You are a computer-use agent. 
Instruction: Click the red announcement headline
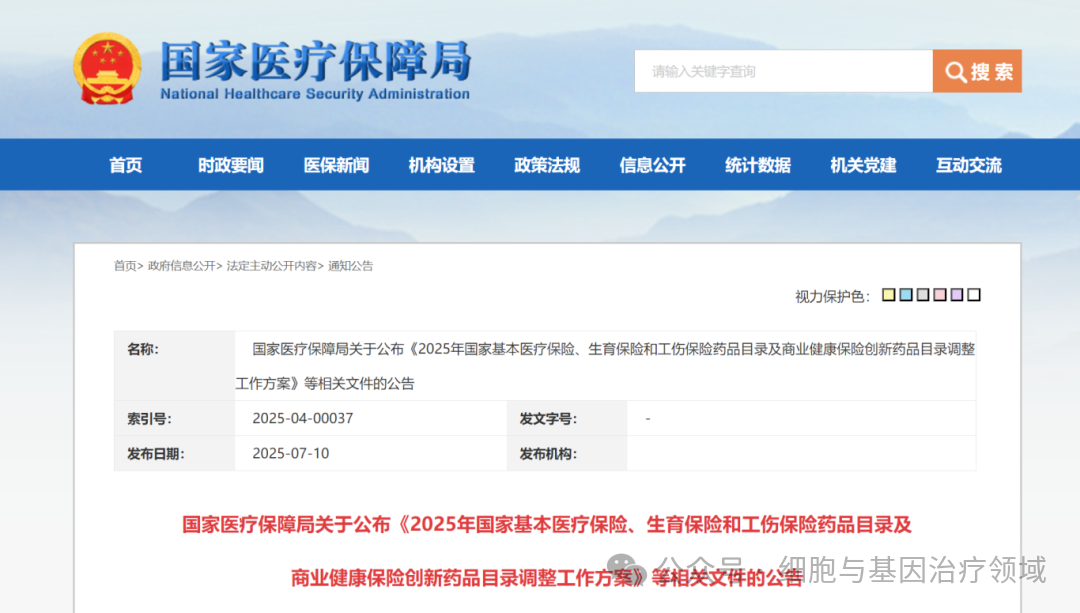pos(547,551)
